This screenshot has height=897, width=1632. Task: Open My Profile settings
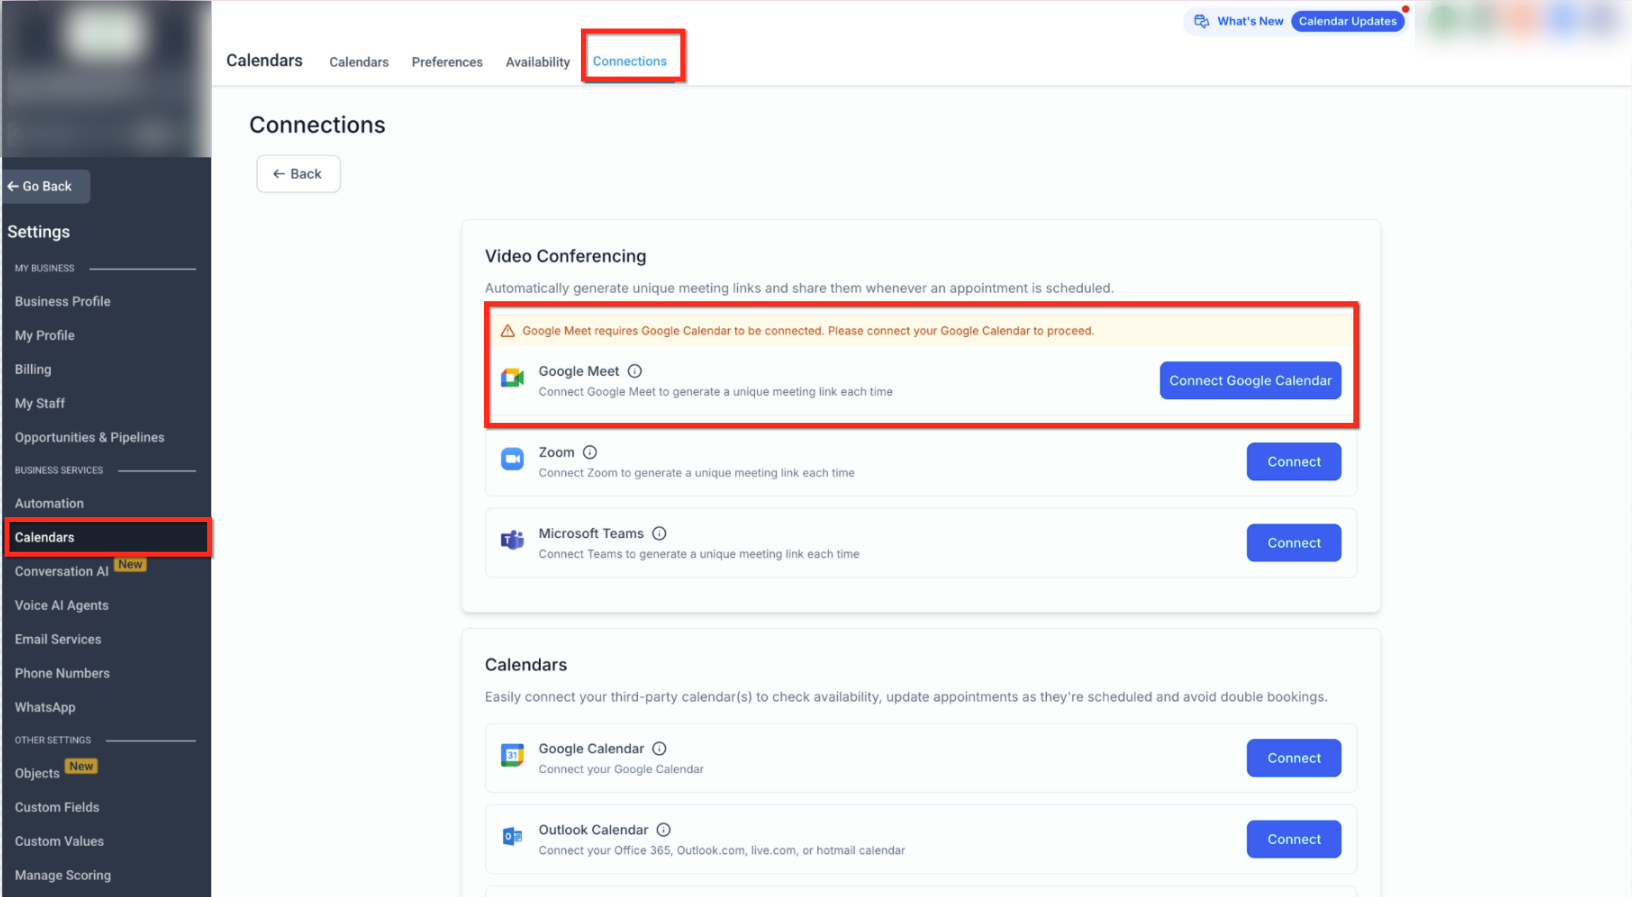(45, 335)
